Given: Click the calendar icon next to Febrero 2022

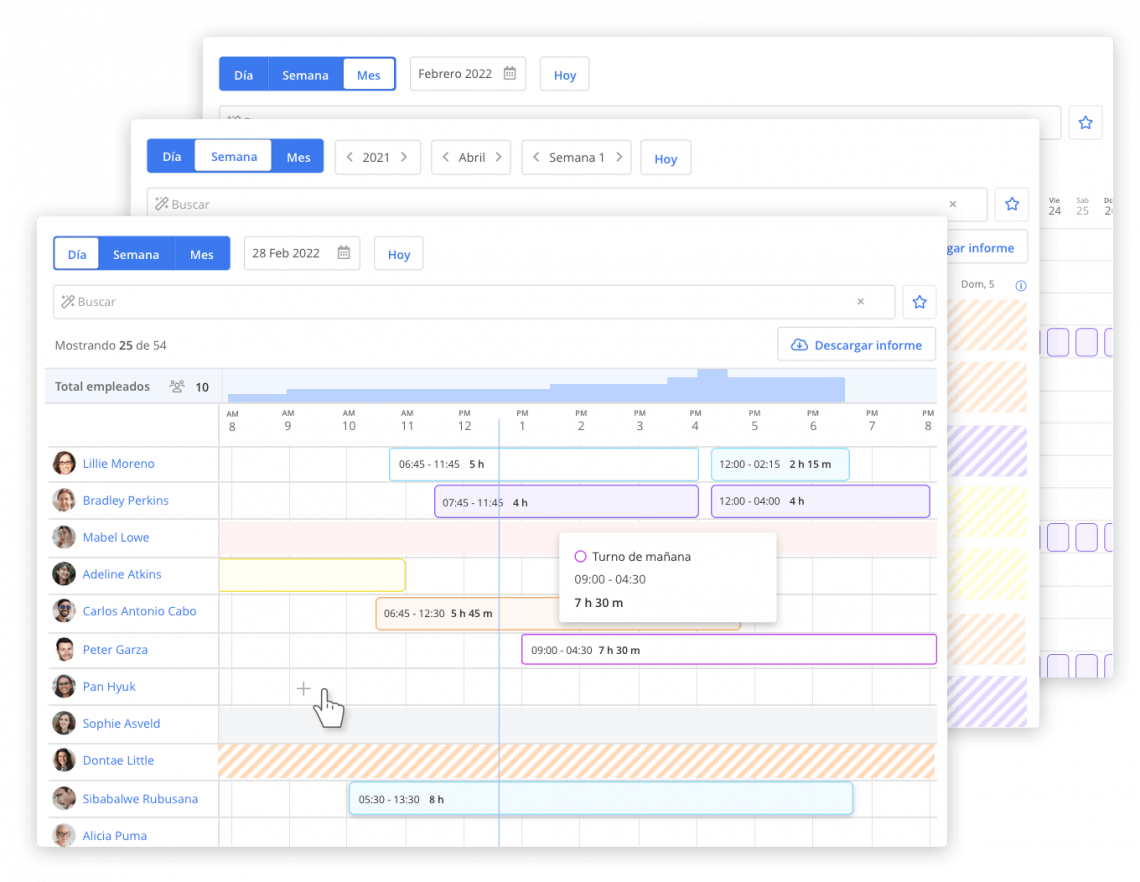Looking at the screenshot, I should (x=510, y=74).
